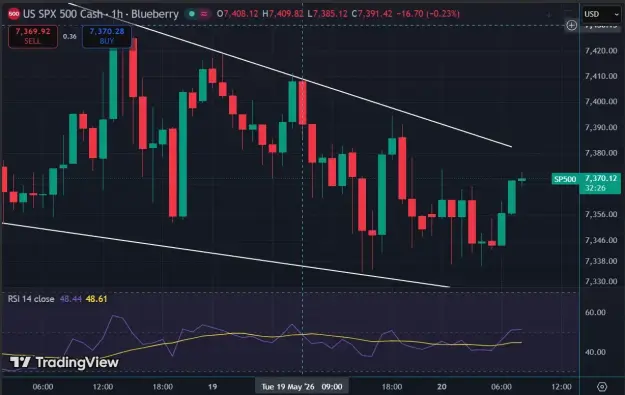This screenshot has height=395, width=625.
Task: Click the close value C7,391.42
Action: pyautogui.click(x=372, y=14)
